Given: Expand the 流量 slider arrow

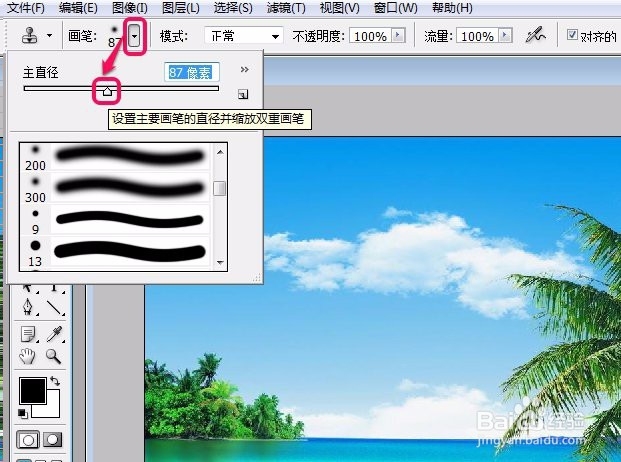Looking at the screenshot, I should 505,36.
